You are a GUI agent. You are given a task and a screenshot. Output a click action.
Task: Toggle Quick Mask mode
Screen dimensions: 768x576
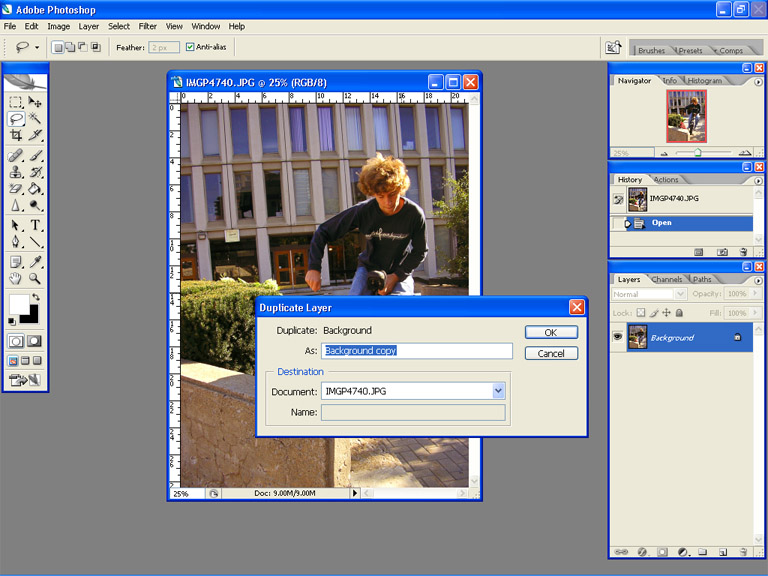pyautogui.click(x=35, y=341)
